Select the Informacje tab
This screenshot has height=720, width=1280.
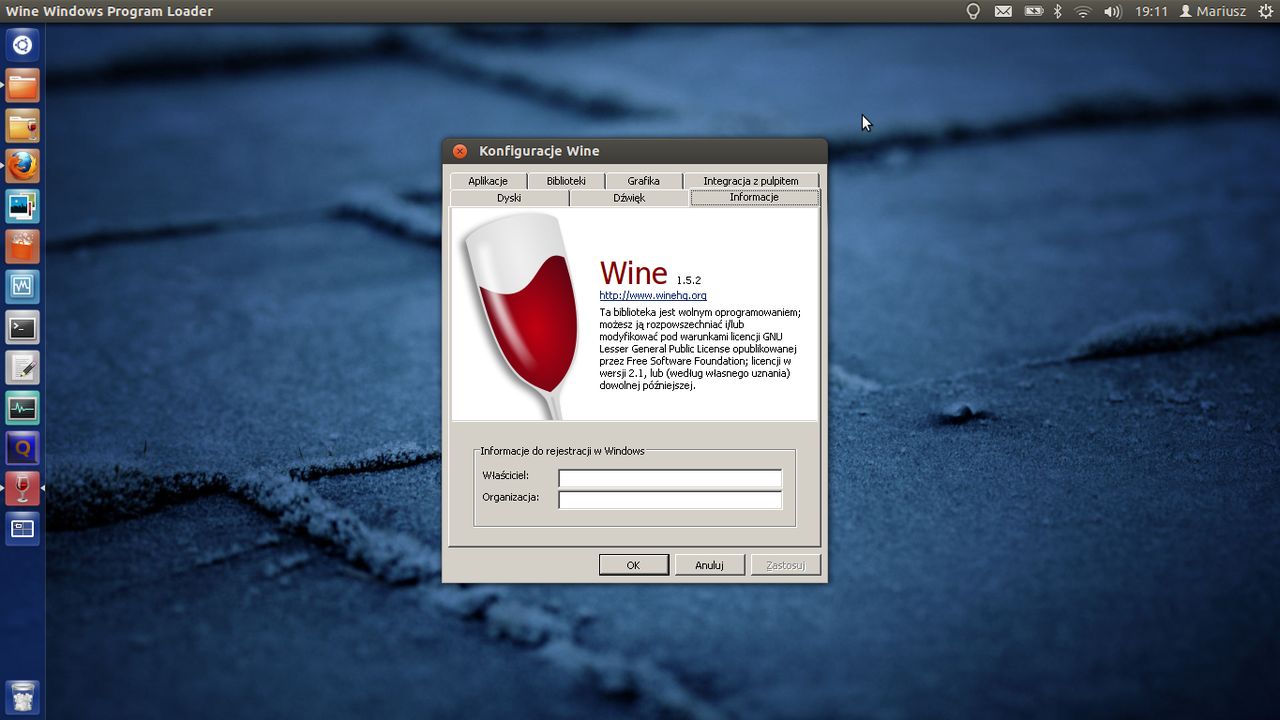pyautogui.click(x=754, y=197)
